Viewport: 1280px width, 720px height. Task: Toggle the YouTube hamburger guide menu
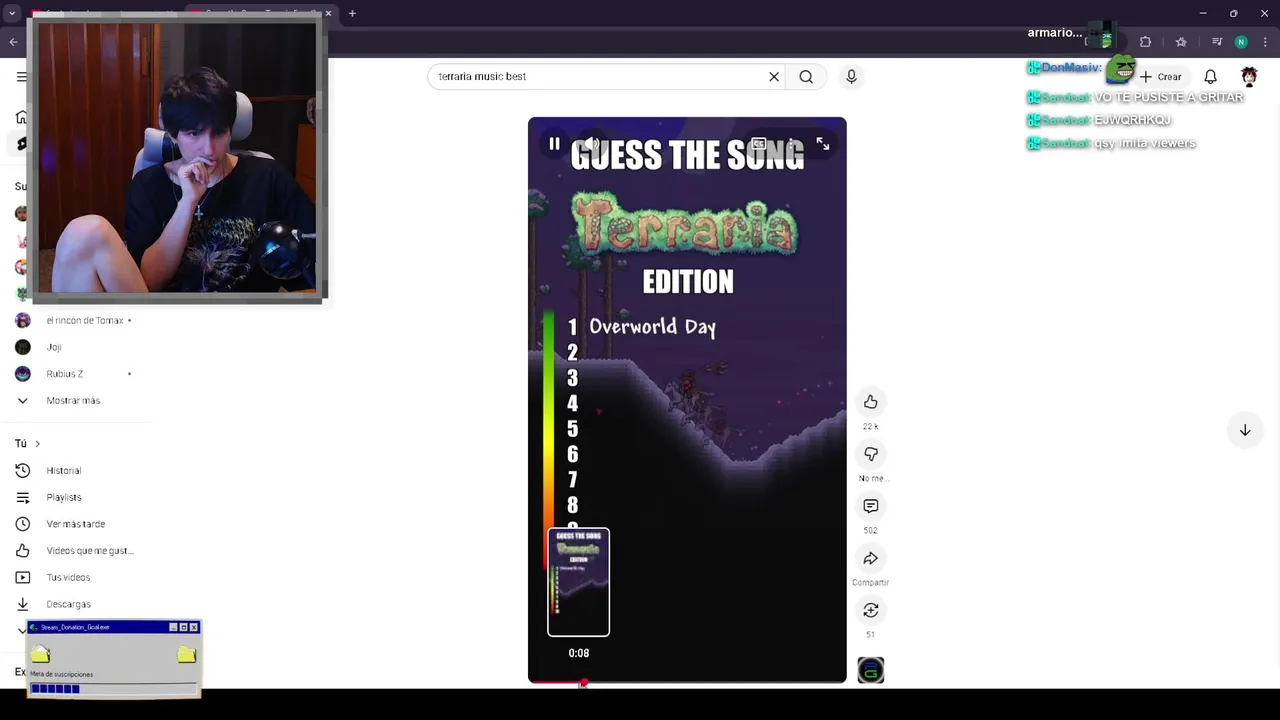[x=22, y=76]
